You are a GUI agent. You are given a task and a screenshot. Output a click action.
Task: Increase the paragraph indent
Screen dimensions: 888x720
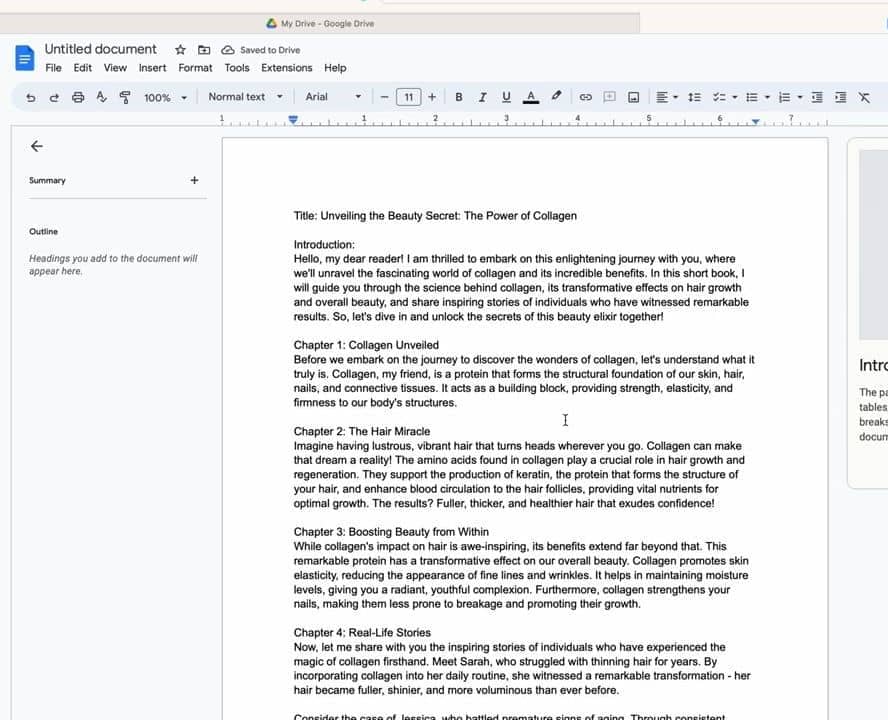840,97
